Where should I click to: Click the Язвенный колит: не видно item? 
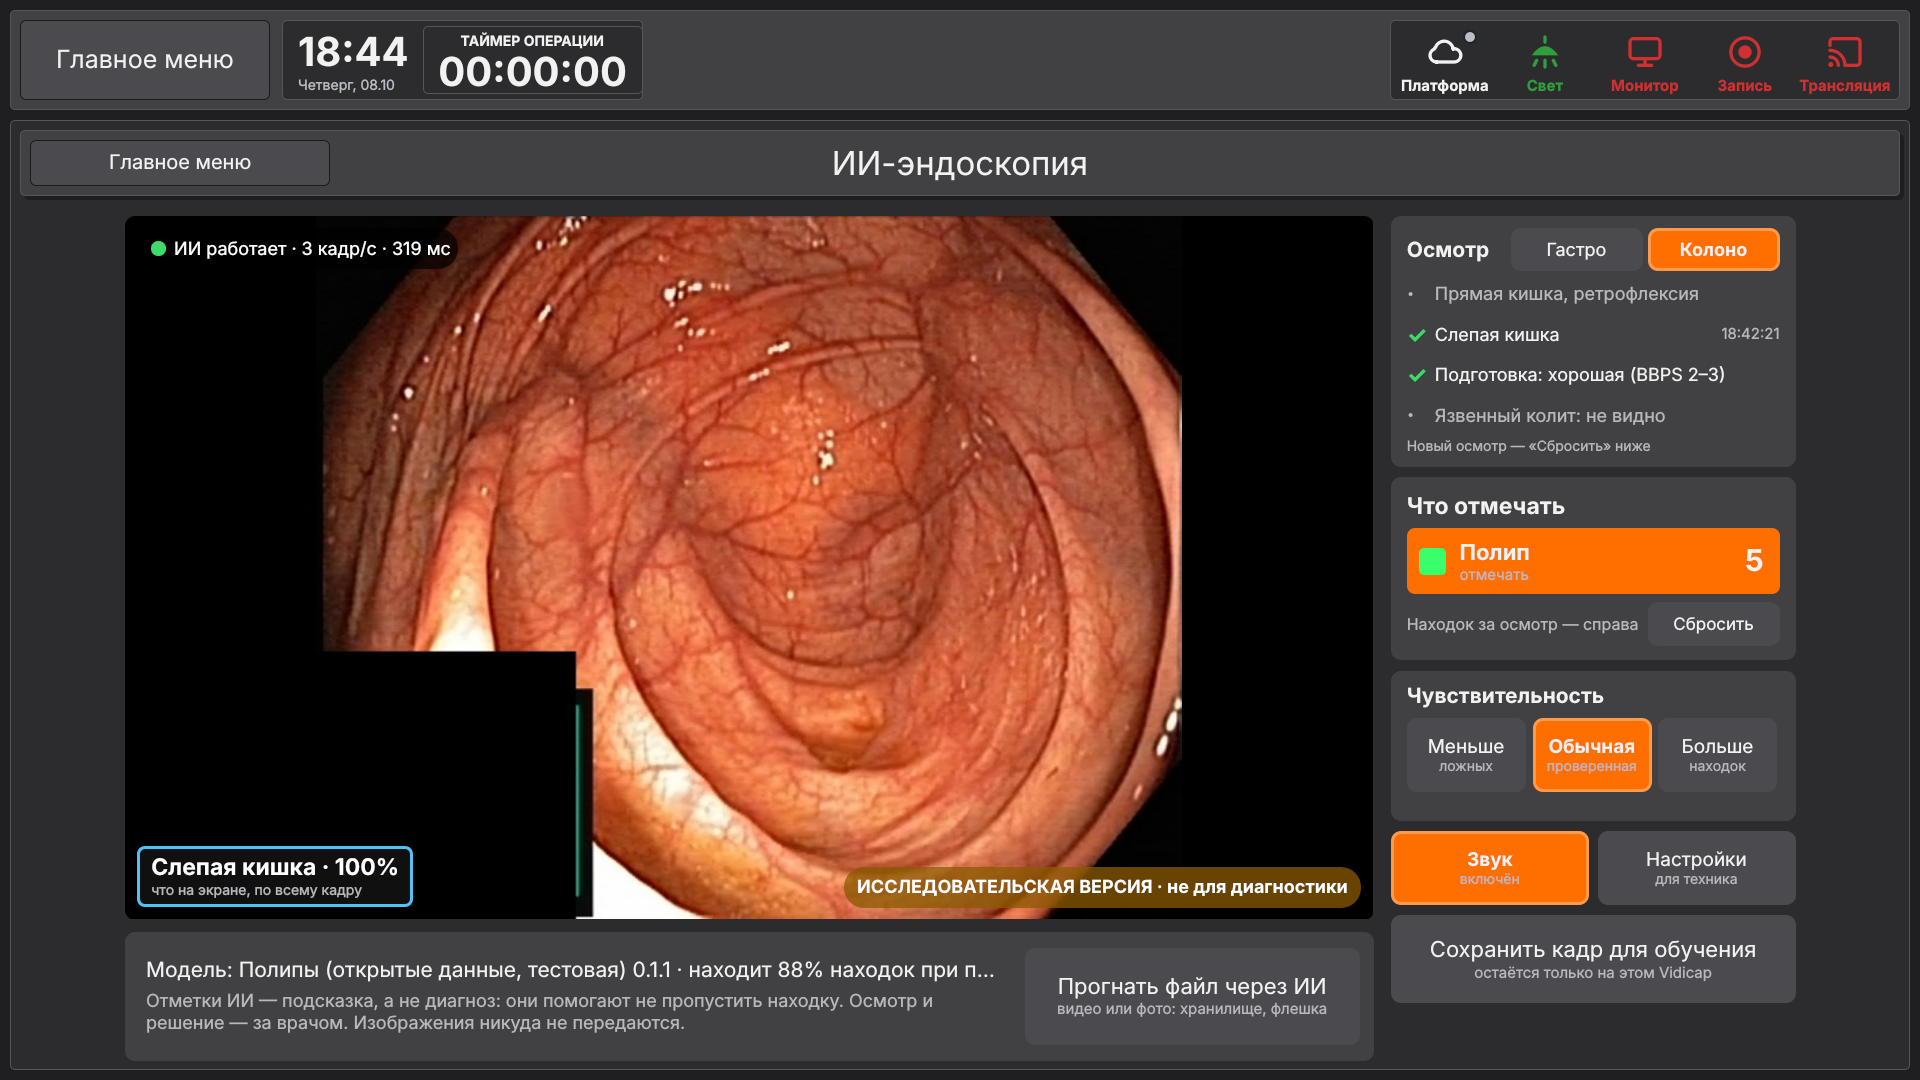click(1549, 416)
